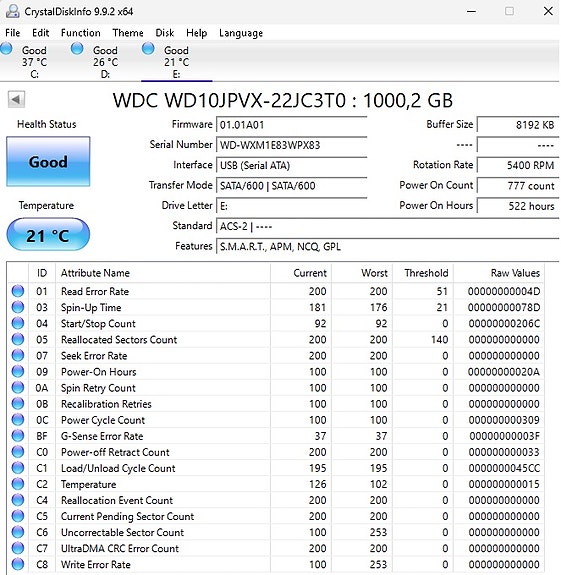Viewport: 561px width, 575px height.
Task: Click status orb for Recalibration Retries
Action: click(18, 404)
